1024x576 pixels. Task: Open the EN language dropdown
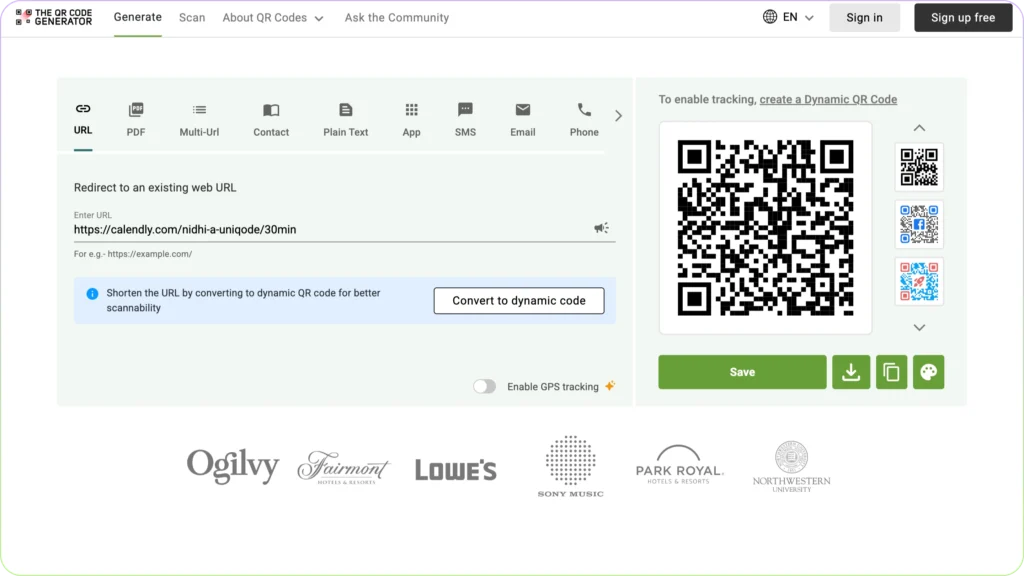point(789,17)
